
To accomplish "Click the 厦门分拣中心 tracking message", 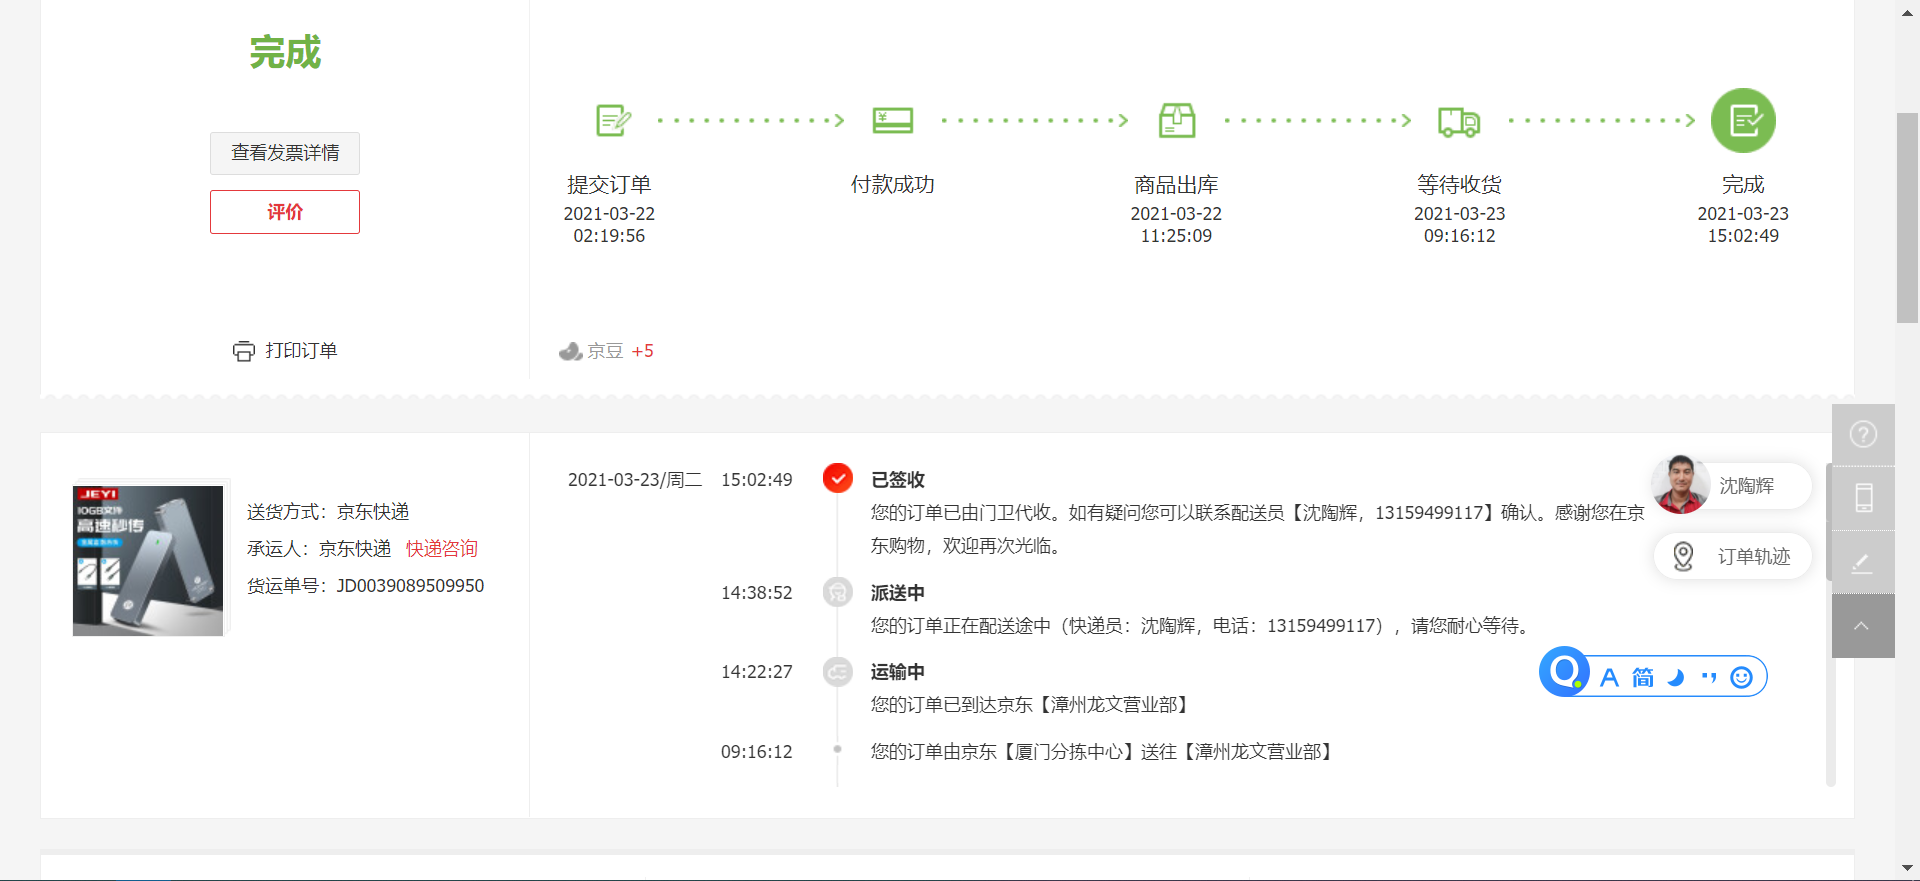I will coord(1104,752).
